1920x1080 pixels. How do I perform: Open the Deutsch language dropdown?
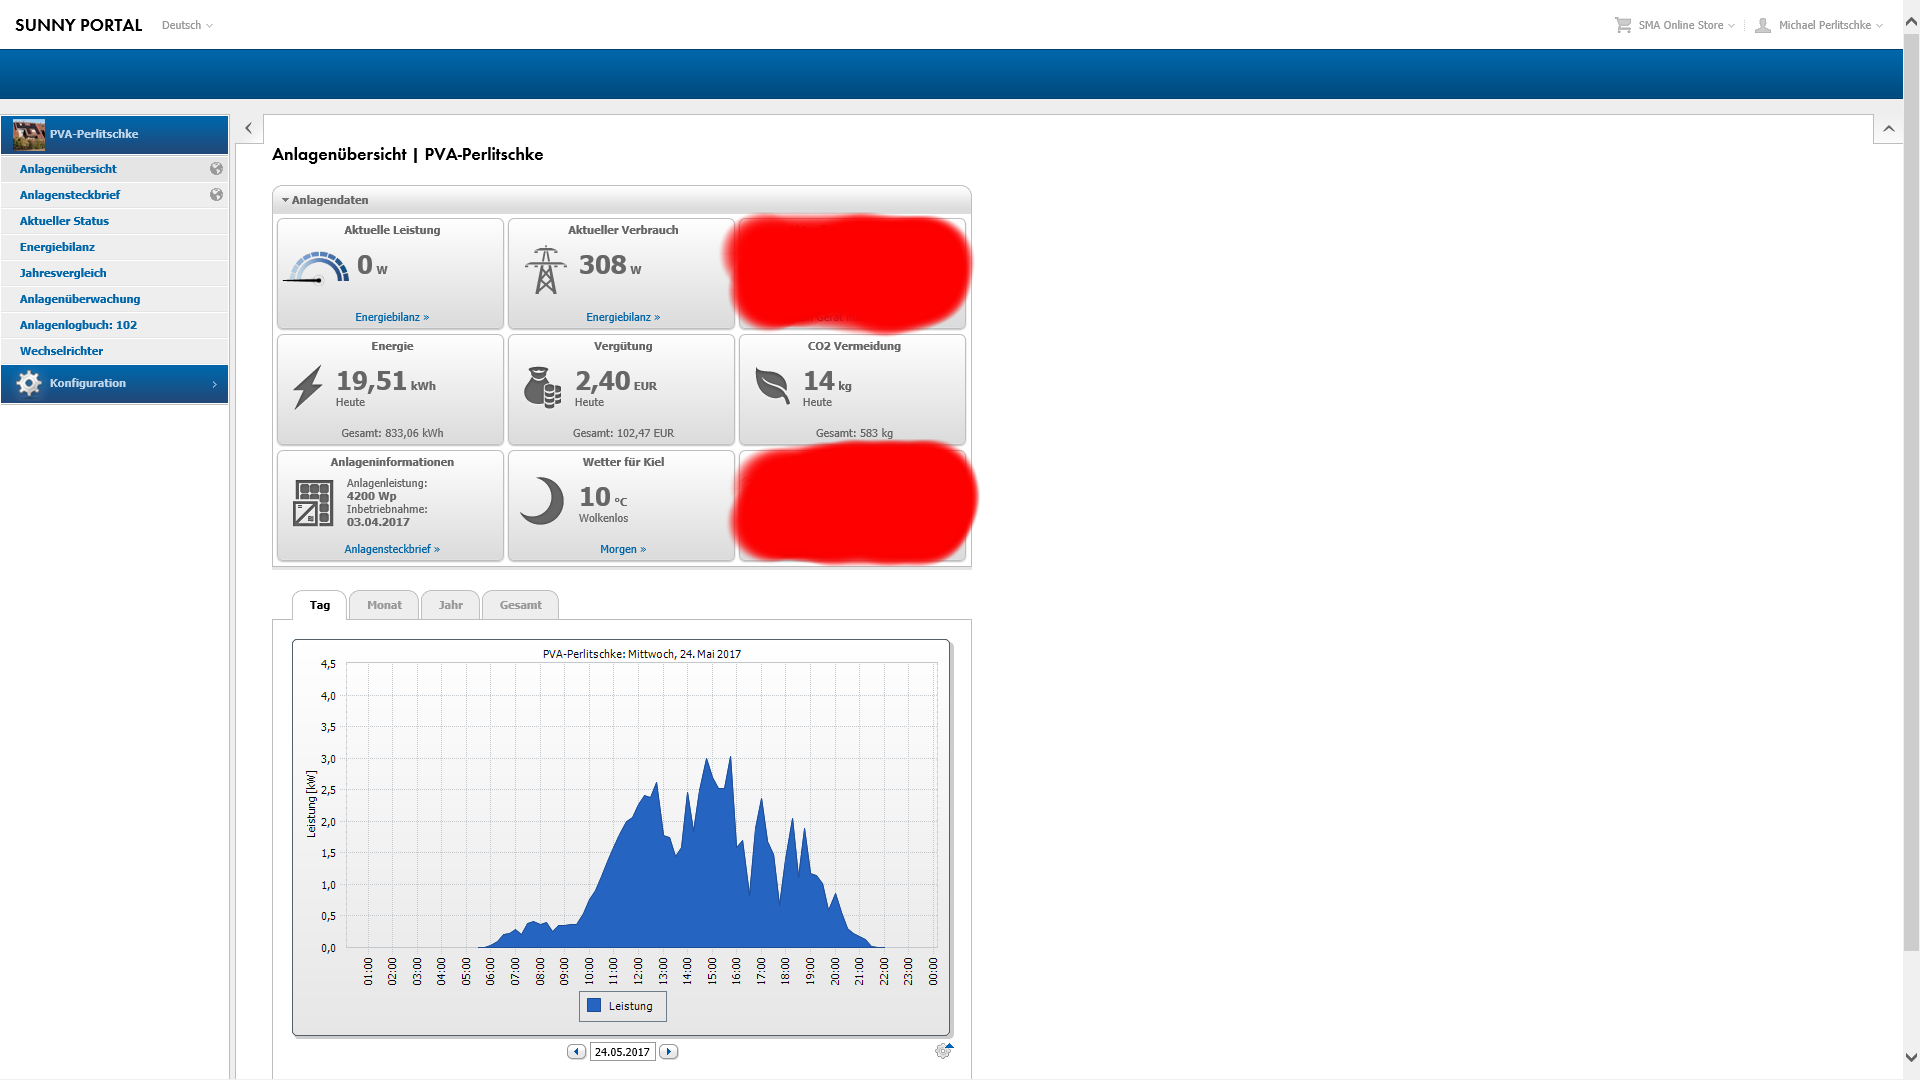click(187, 25)
